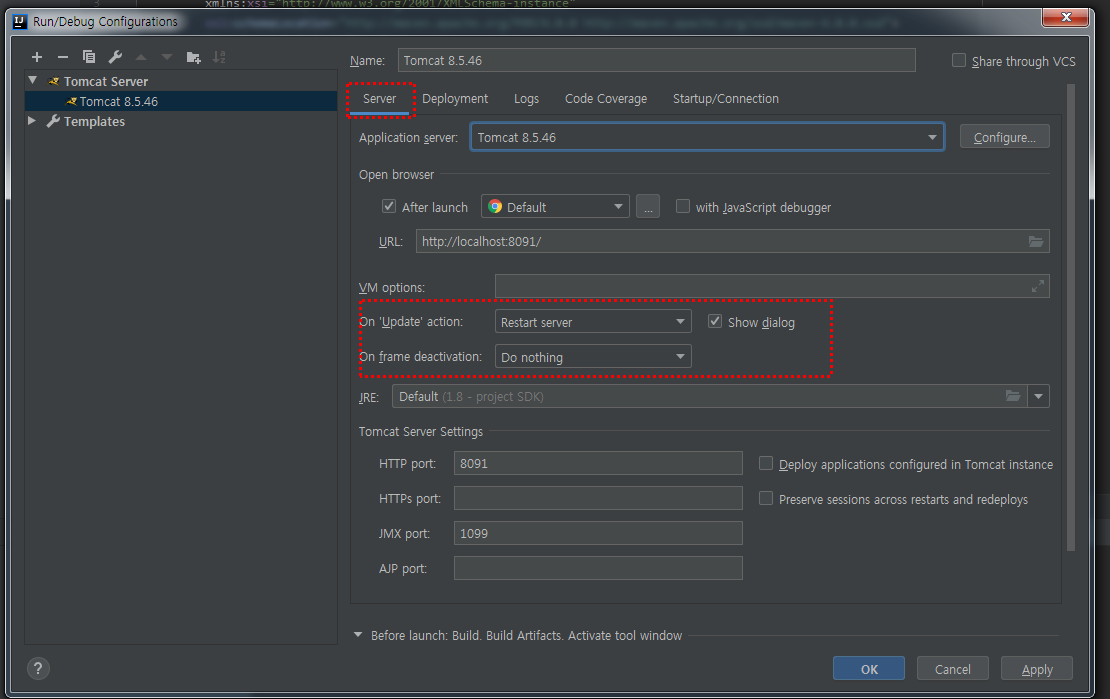Expand Templates tree node
The height and width of the screenshot is (699, 1110).
click(32, 120)
